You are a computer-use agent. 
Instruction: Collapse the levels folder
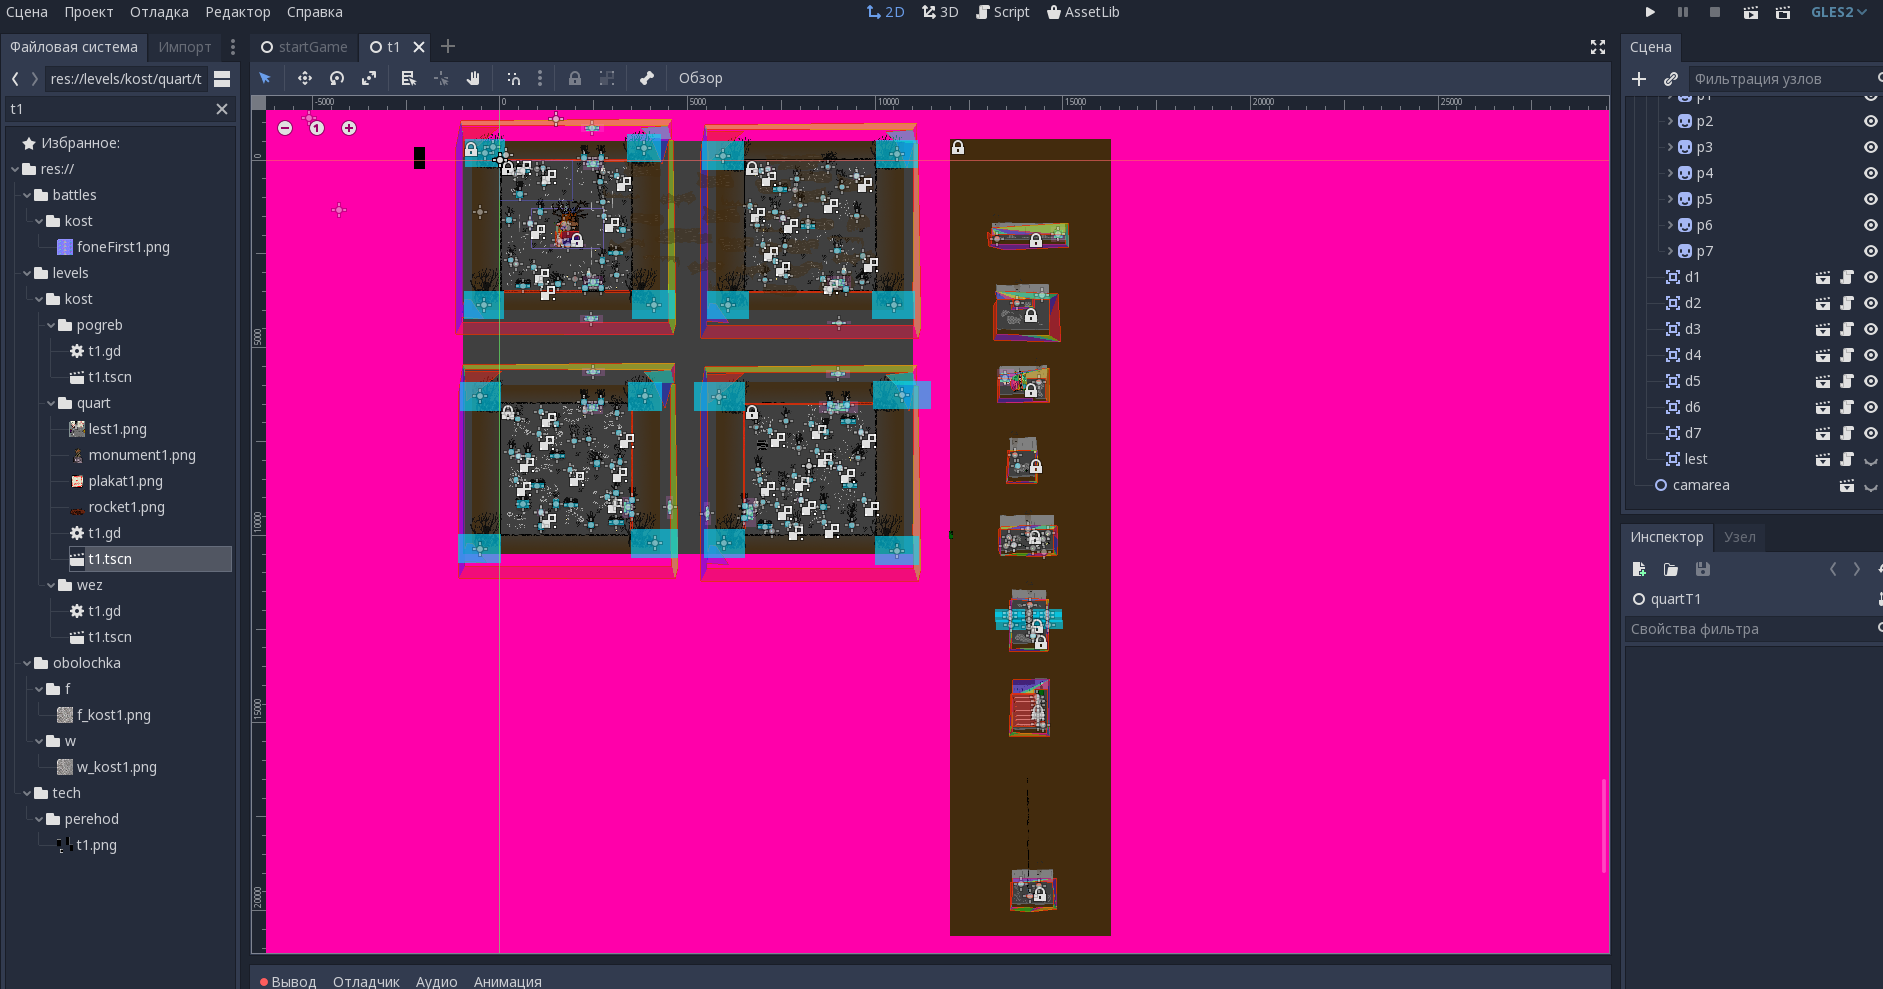pyautogui.click(x=27, y=273)
